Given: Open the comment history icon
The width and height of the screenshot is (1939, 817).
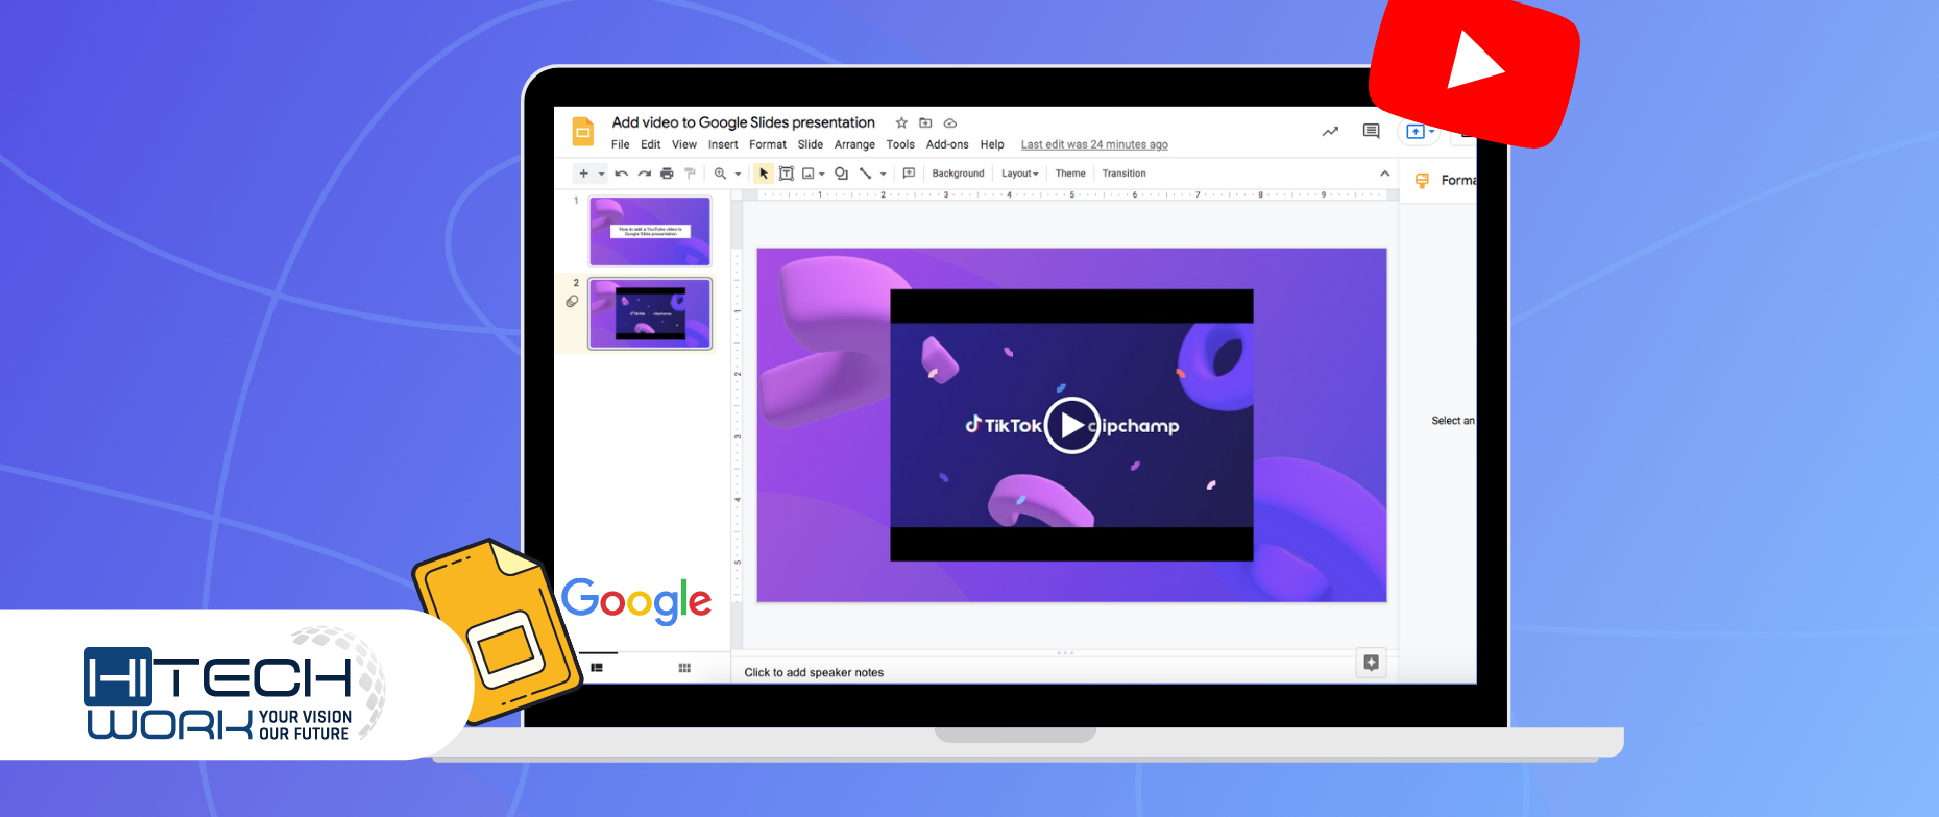Looking at the screenshot, I should point(1371,131).
